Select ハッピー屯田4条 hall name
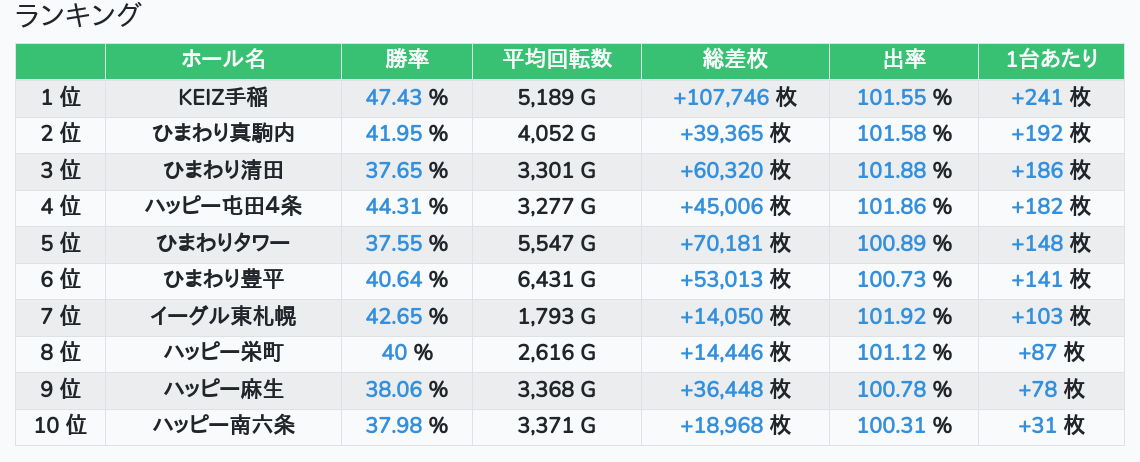 coord(223,207)
